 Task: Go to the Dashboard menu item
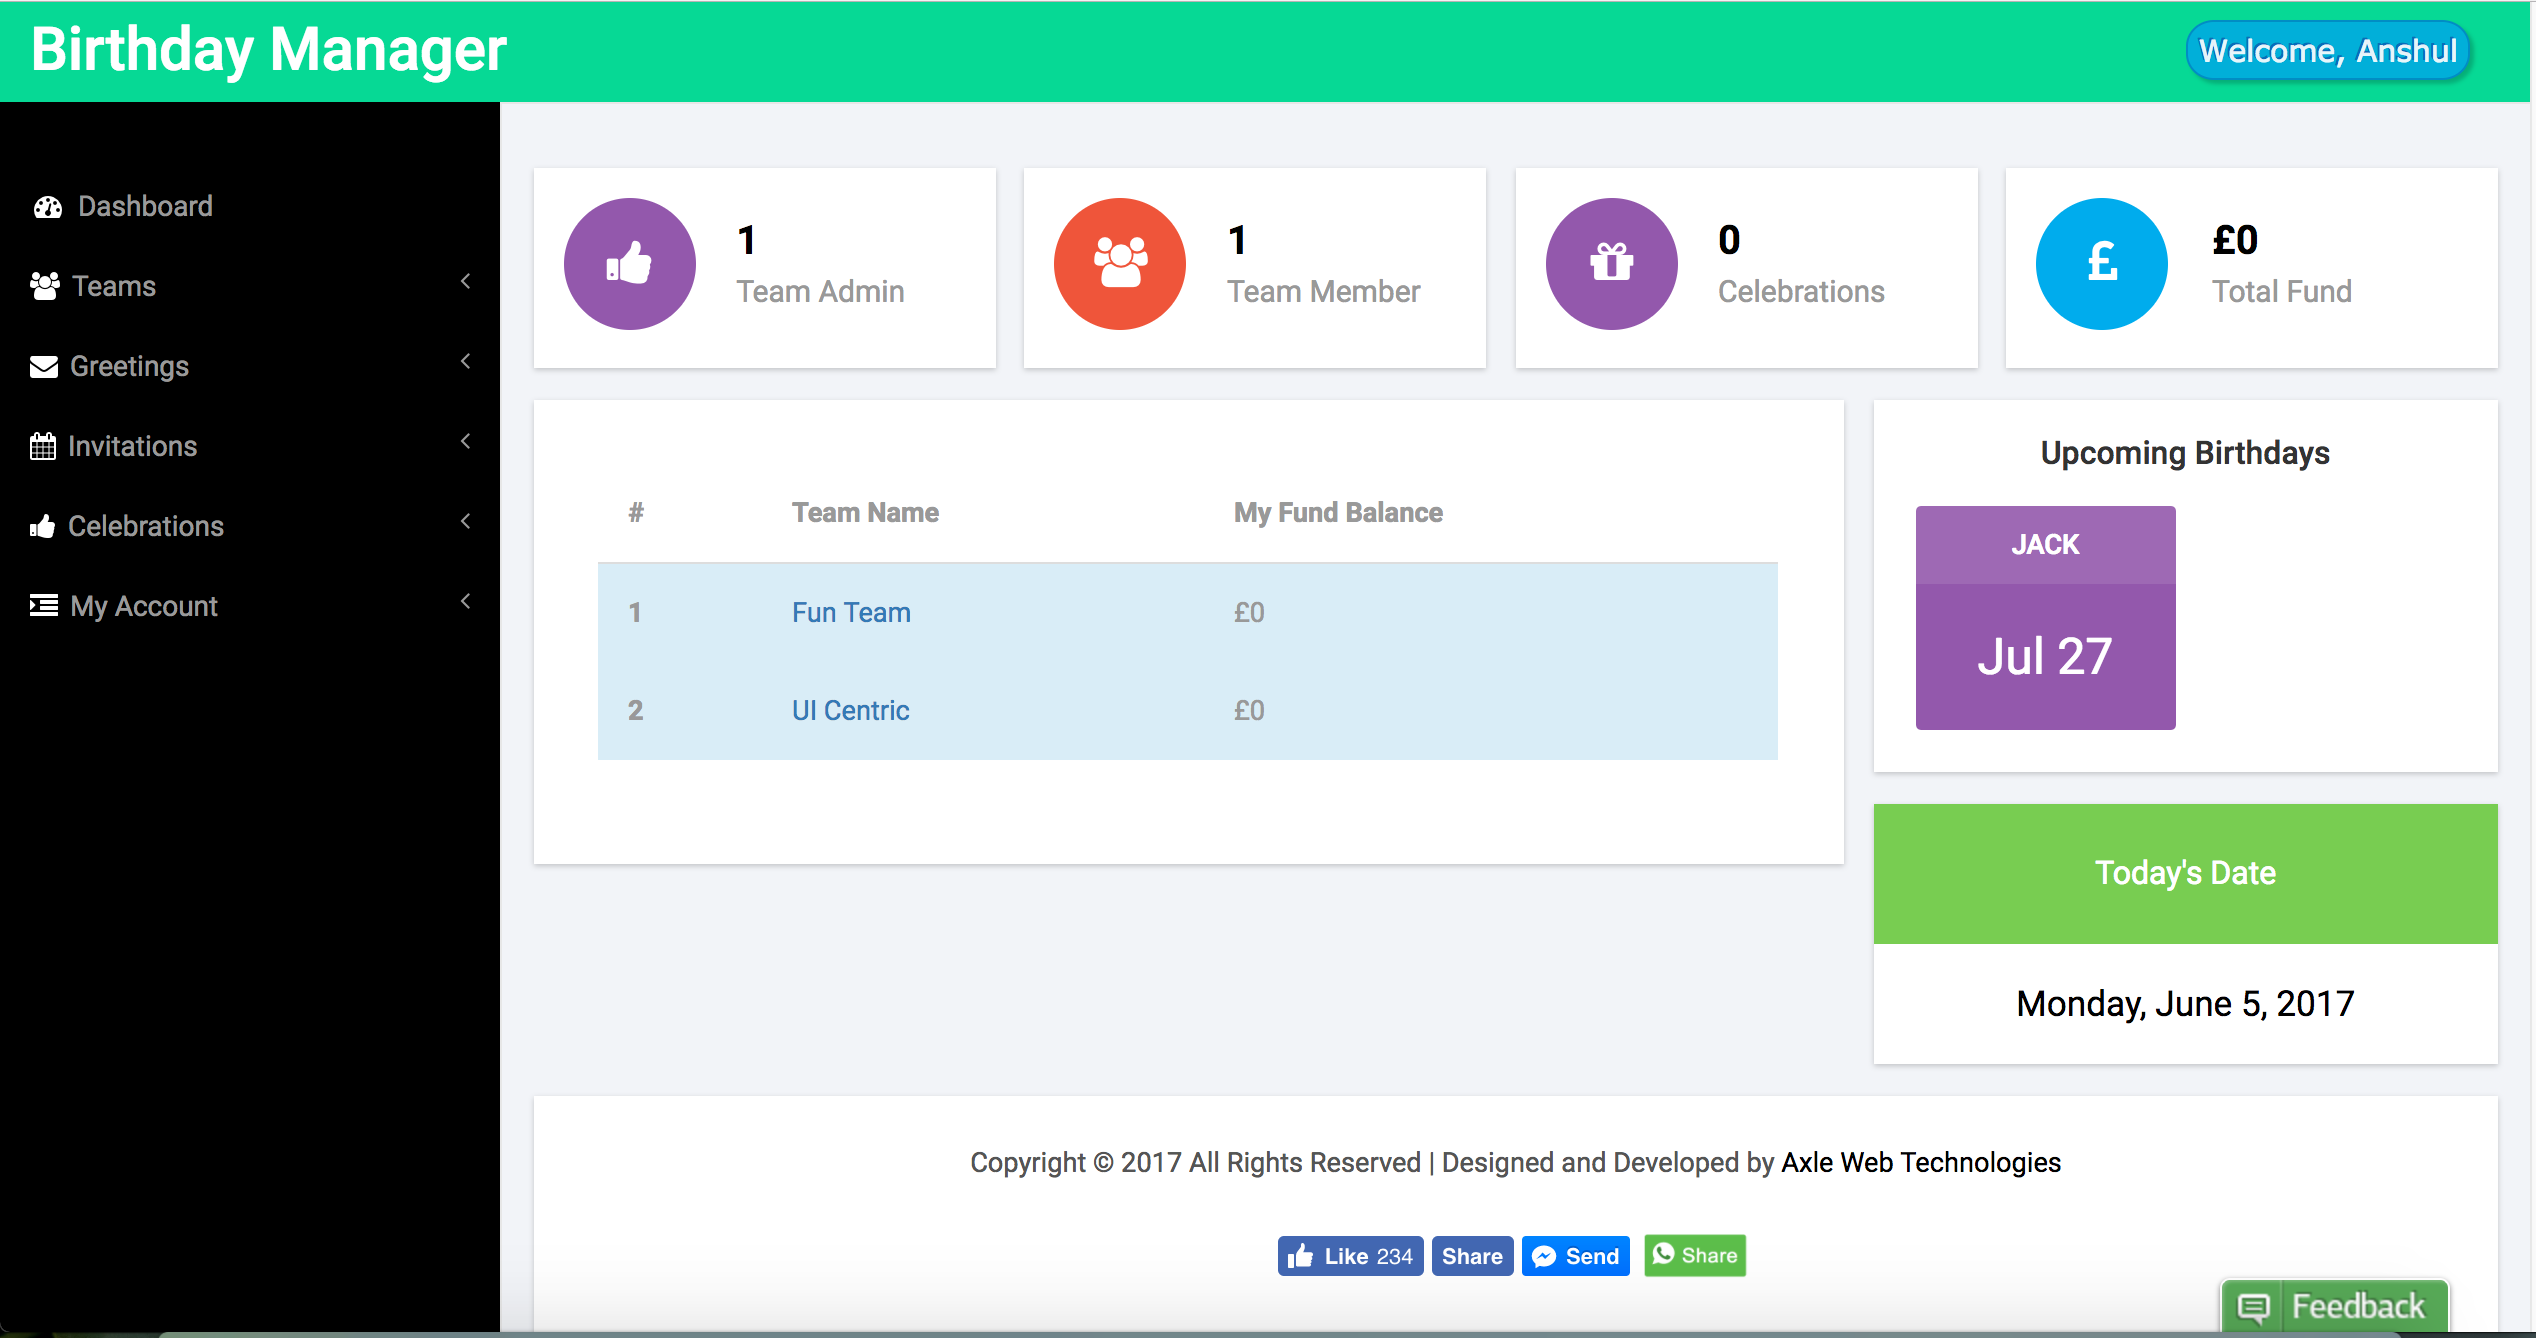(145, 206)
